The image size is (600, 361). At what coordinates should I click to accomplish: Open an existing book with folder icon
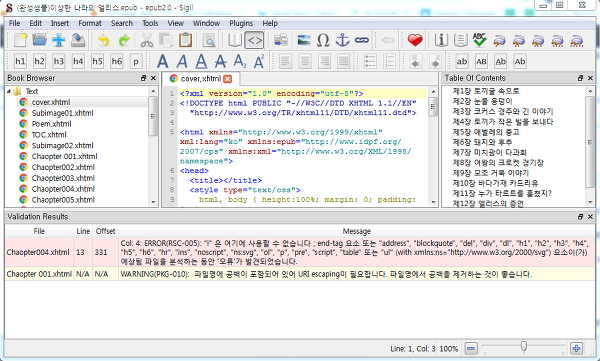point(39,40)
